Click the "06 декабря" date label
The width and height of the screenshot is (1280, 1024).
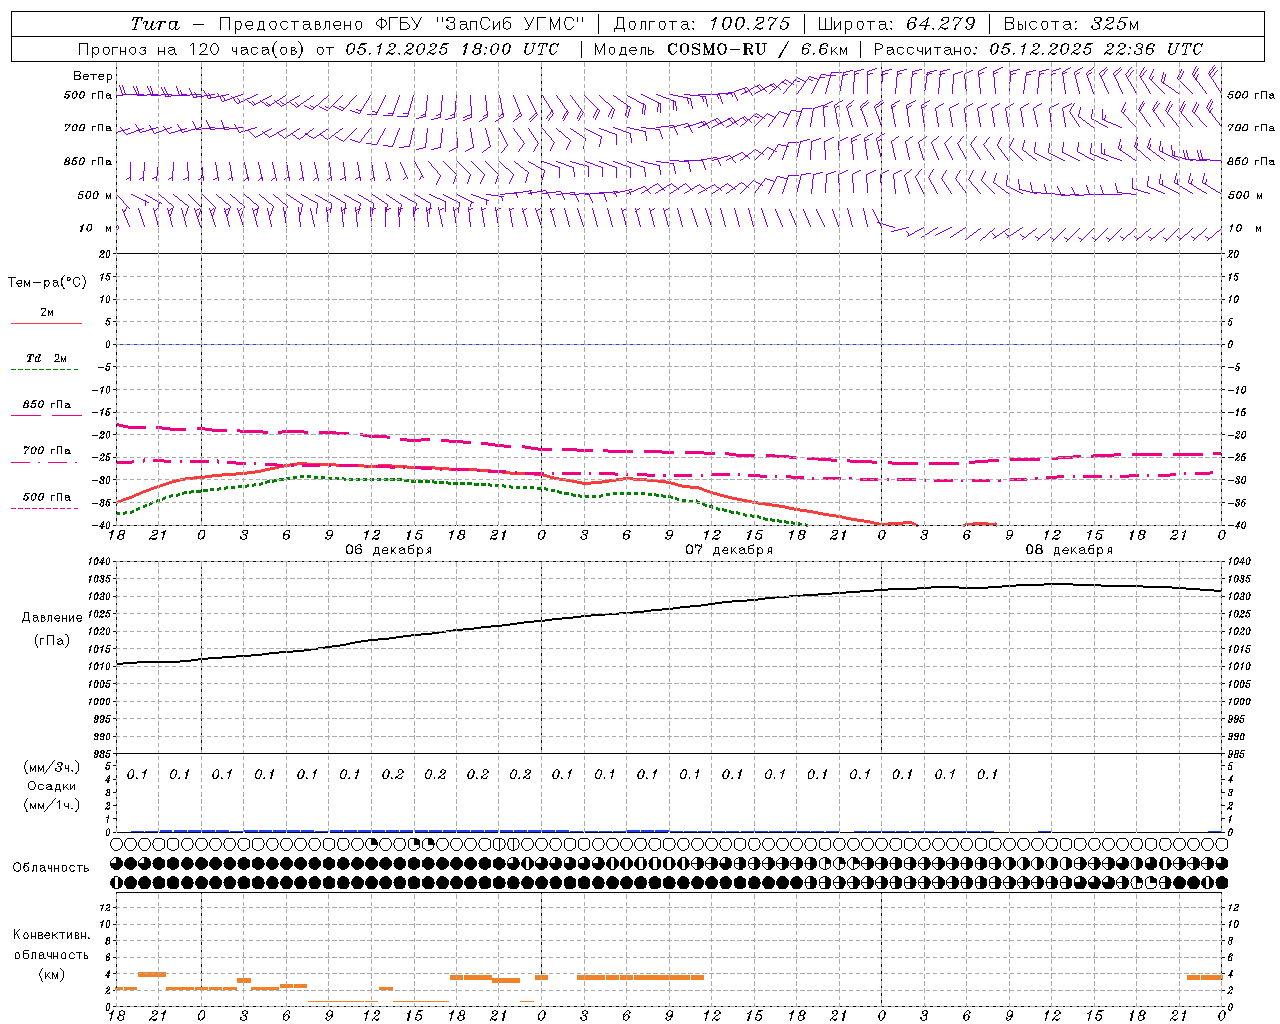[x=389, y=550]
